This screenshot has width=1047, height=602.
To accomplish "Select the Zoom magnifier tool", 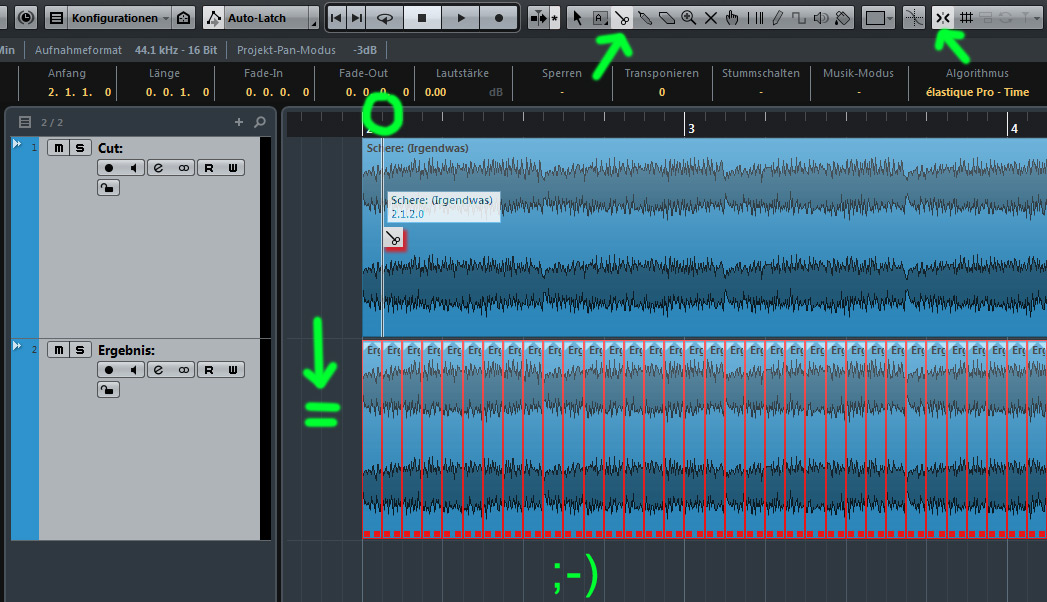I will [688, 18].
